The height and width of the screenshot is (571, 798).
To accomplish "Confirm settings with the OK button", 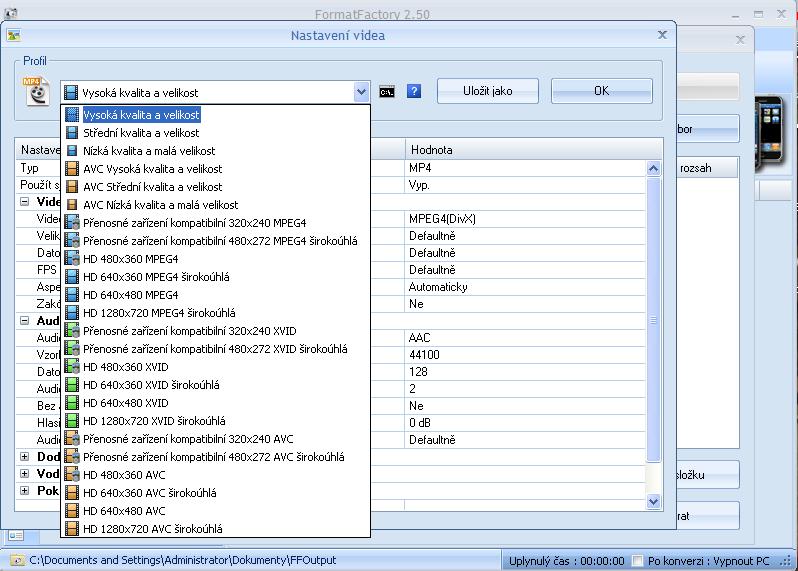I will tap(601, 91).
